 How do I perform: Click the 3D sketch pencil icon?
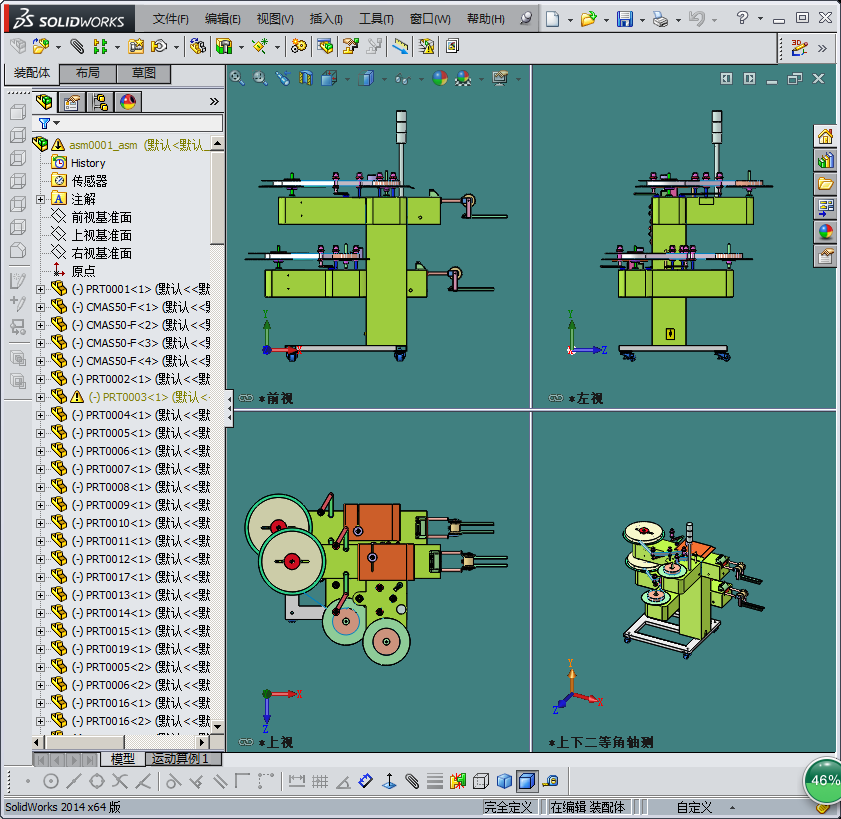click(799, 48)
